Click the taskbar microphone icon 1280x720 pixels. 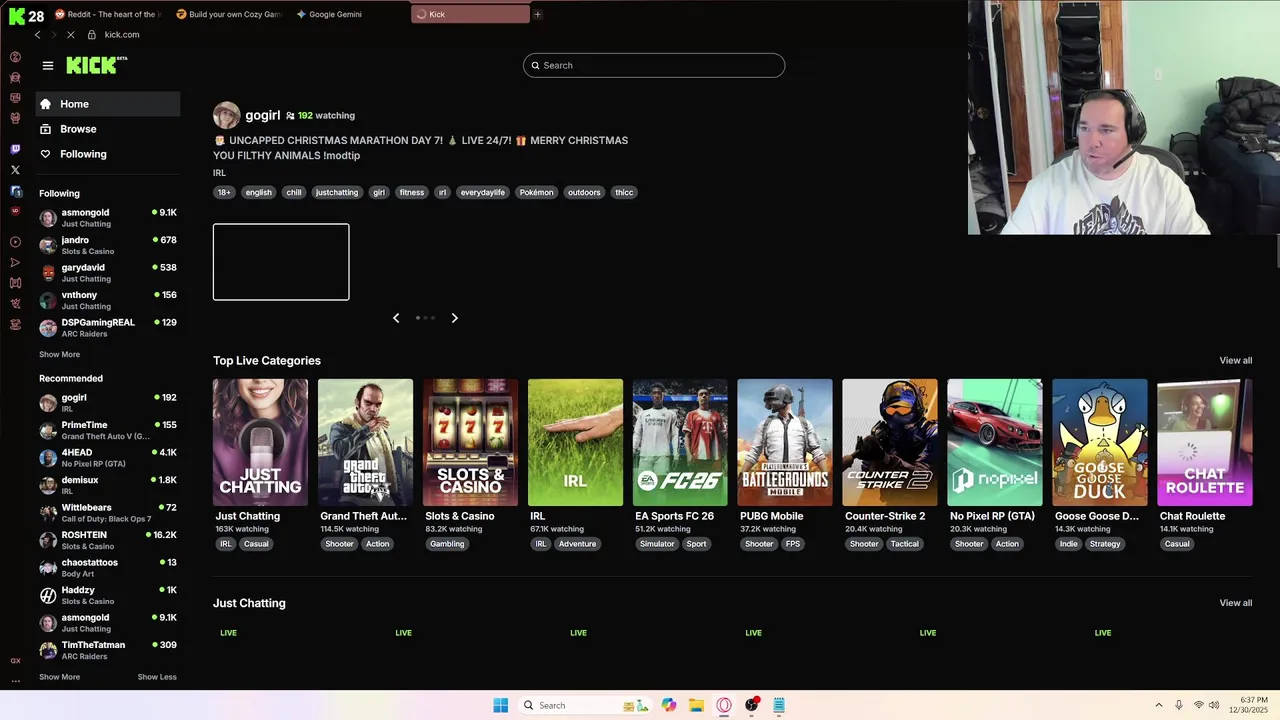pyautogui.click(x=1179, y=705)
